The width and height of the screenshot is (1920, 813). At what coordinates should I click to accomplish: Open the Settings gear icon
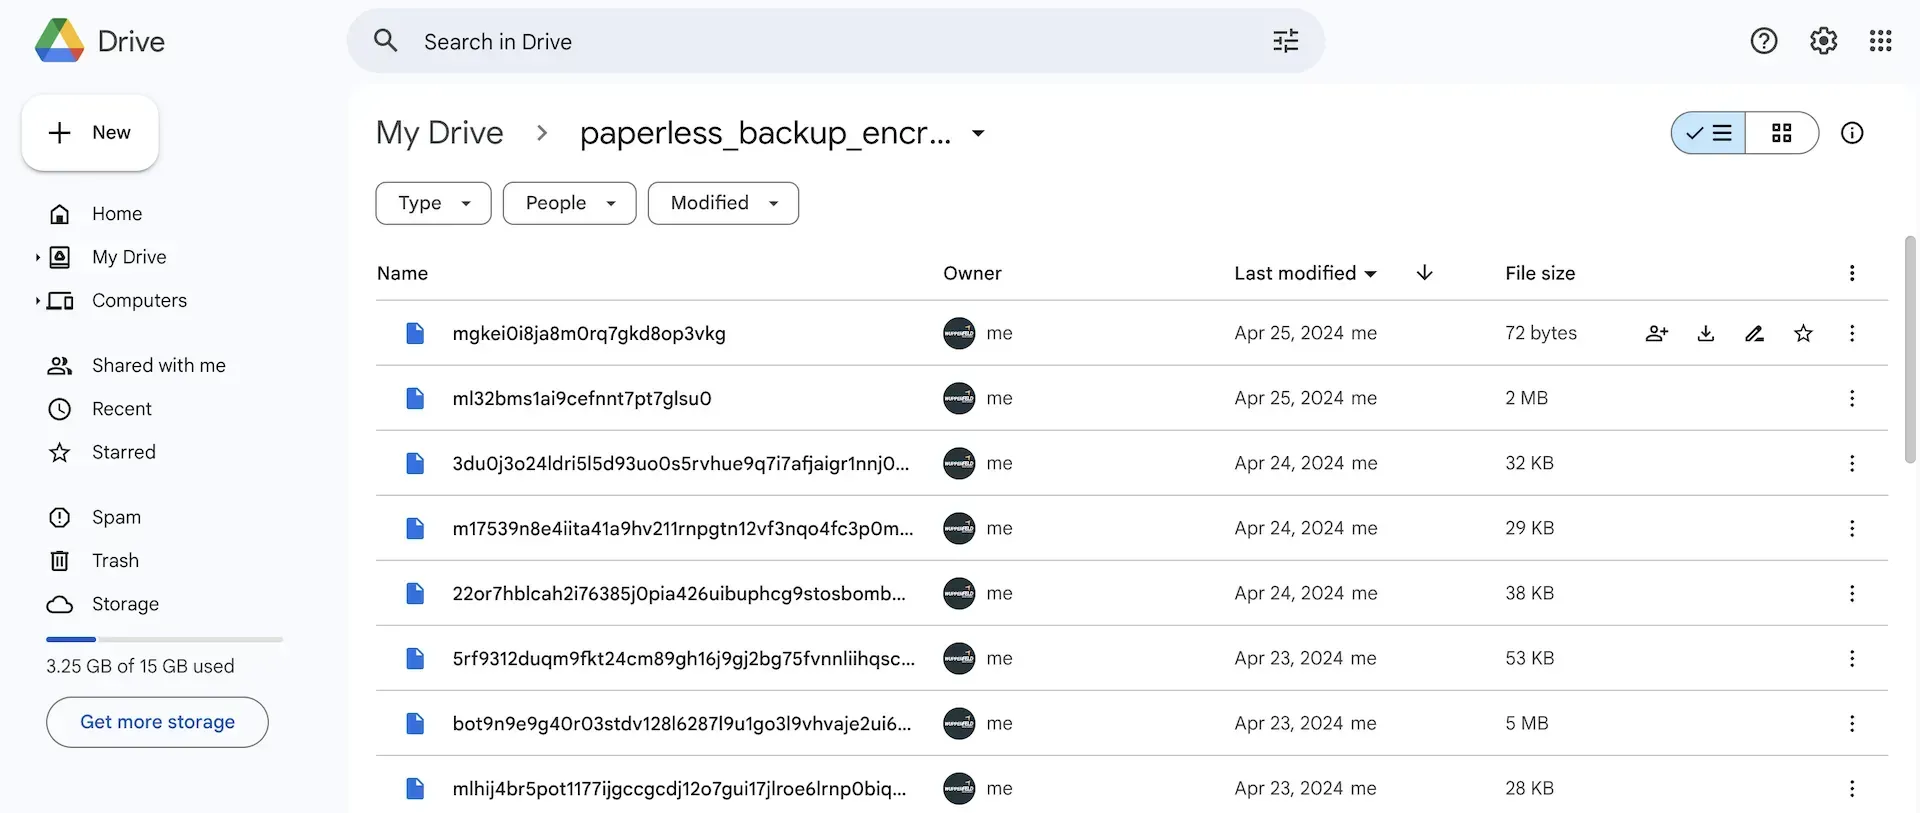click(1823, 41)
